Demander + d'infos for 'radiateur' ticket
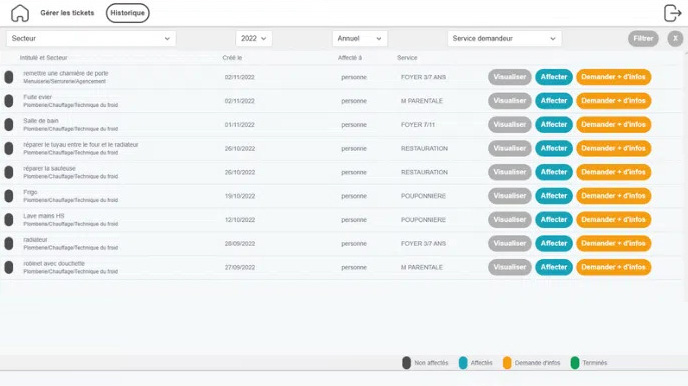 point(613,243)
